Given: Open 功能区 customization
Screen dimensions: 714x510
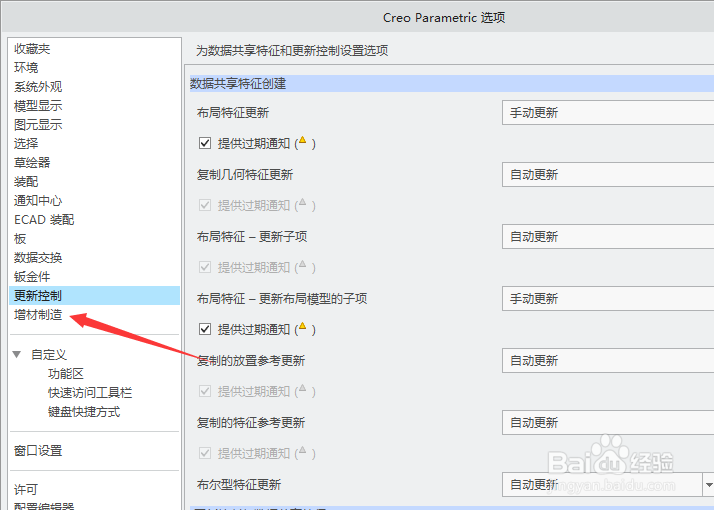Looking at the screenshot, I should pos(66,374).
